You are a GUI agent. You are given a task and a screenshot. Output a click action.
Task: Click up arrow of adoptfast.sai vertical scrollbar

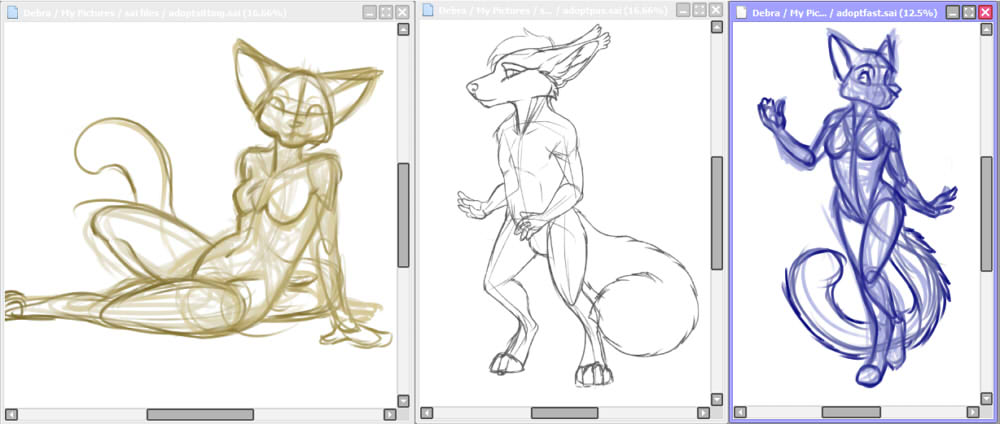pos(987,29)
